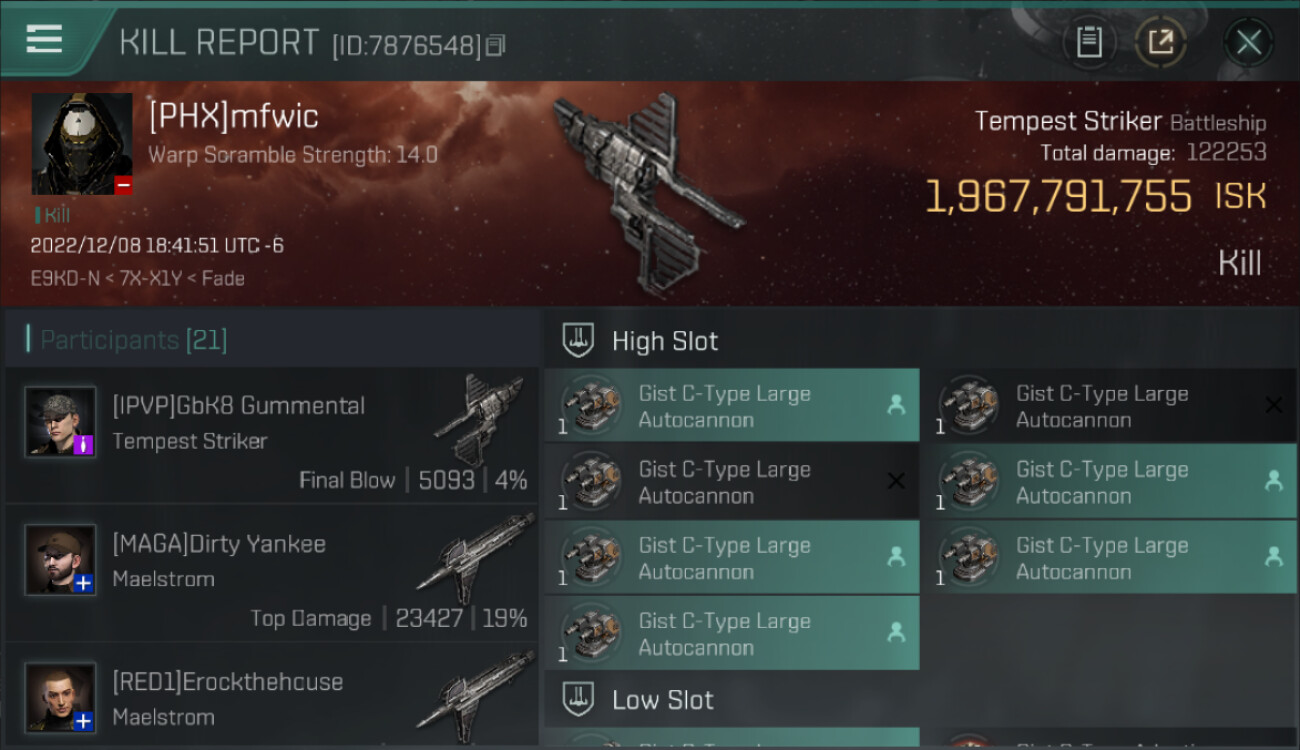Click the Low Slot section icon
The width and height of the screenshot is (1300, 750).
tap(578, 699)
